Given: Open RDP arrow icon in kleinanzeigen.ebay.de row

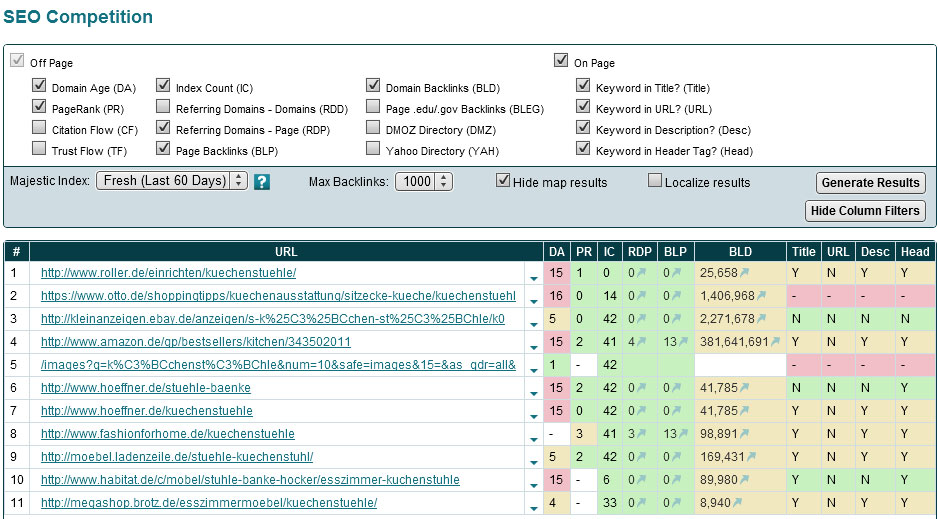Looking at the screenshot, I should (641, 319).
